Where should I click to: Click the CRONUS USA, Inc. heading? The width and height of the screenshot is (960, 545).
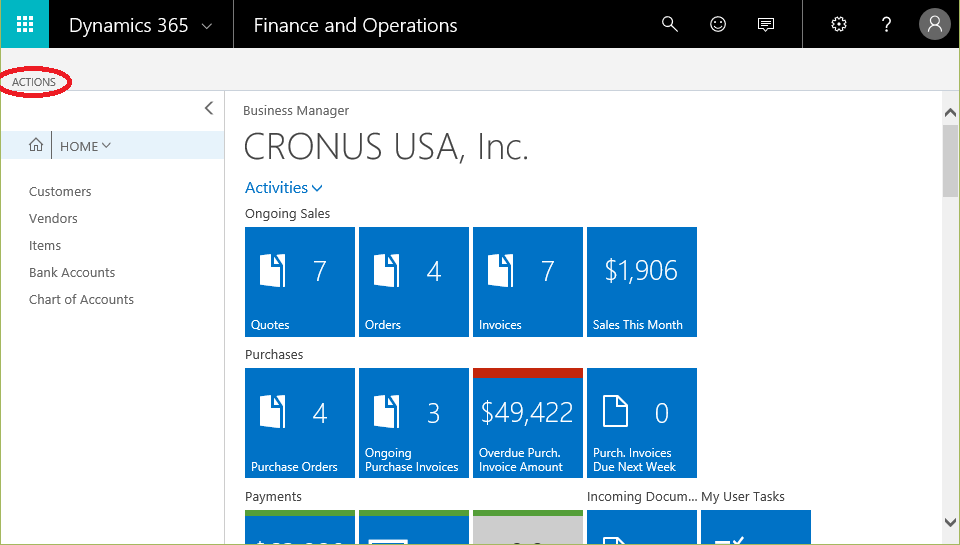tap(386, 147)
